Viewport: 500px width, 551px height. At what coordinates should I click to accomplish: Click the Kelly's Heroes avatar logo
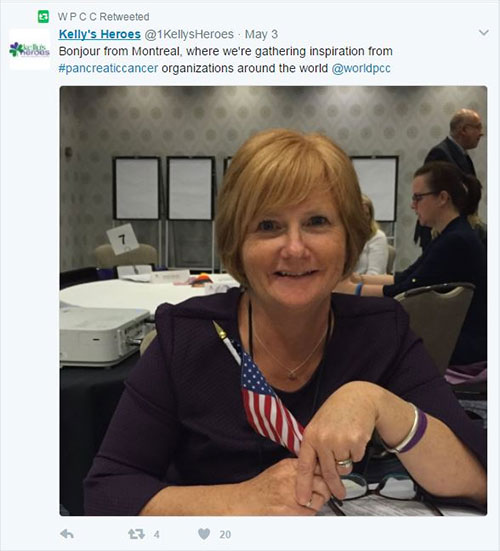pos(30,50)
